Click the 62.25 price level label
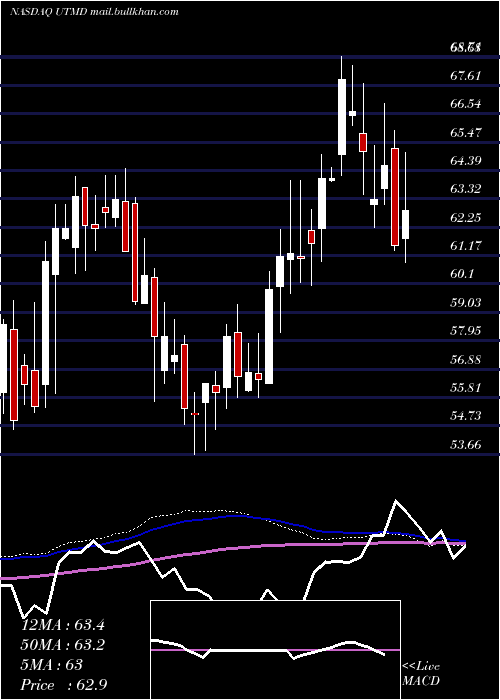 click(x=466, y=217)
